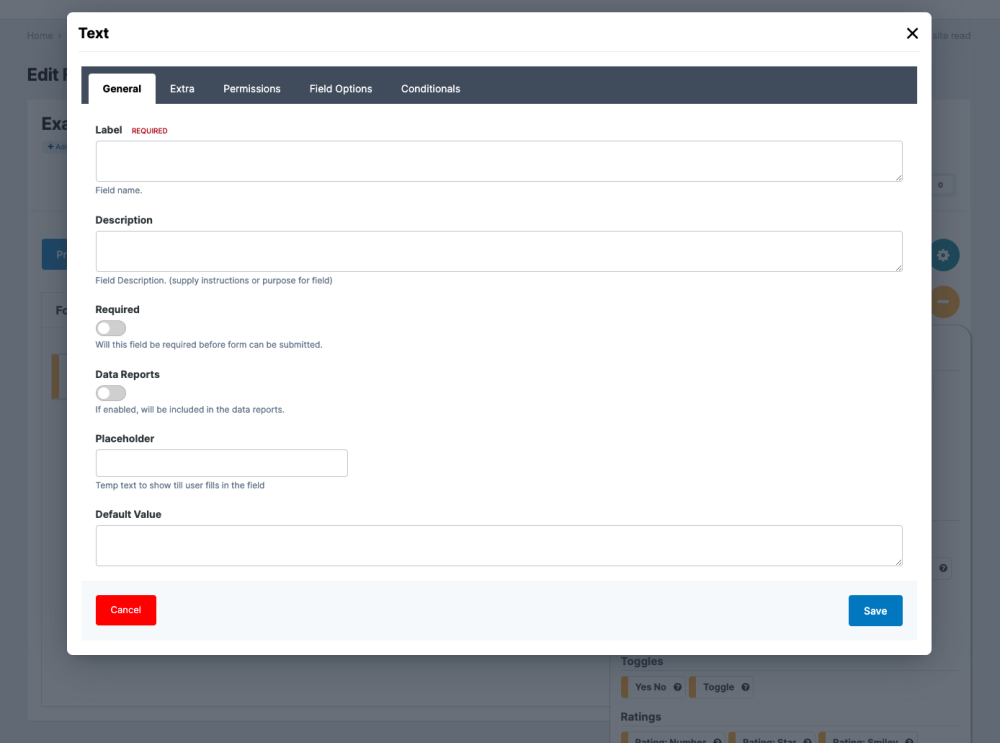Viewport: 1000px width, 743px height.
Task: Switch to the General tab
Action: (x=122, y=89)
